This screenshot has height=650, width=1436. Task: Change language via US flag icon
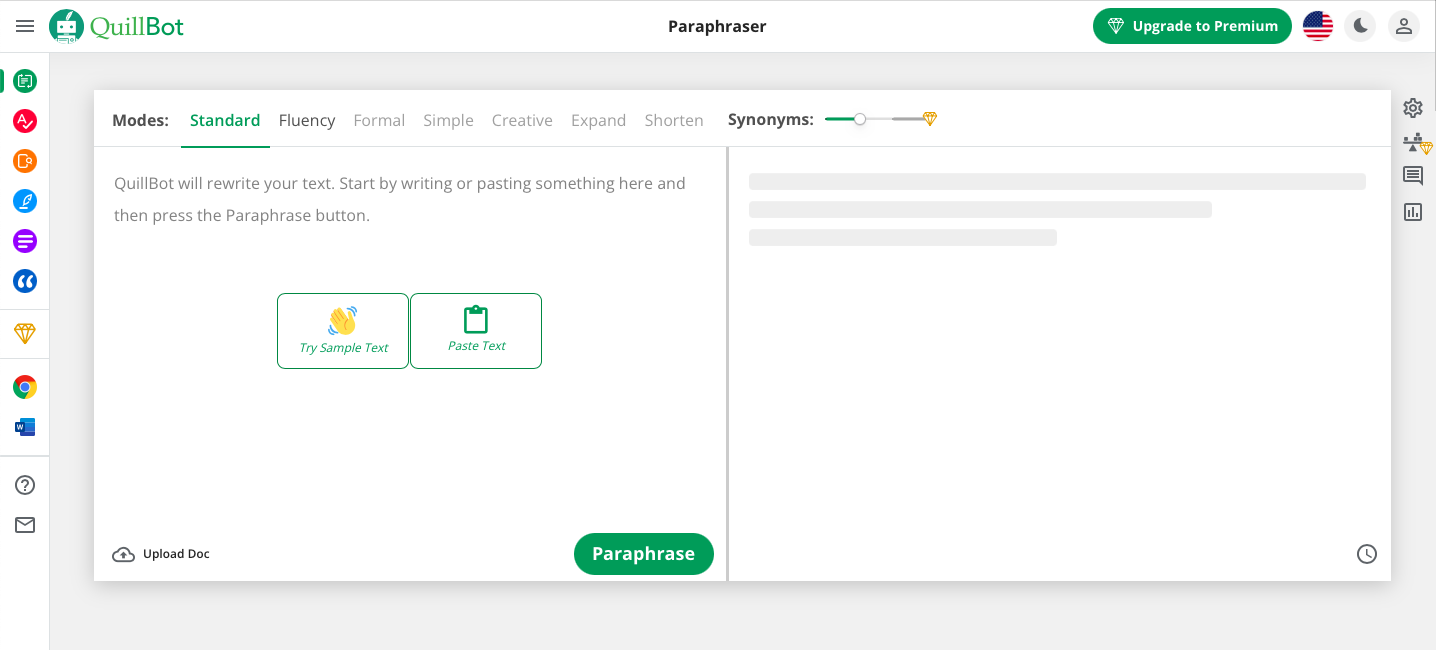(x=1318, y=26)
